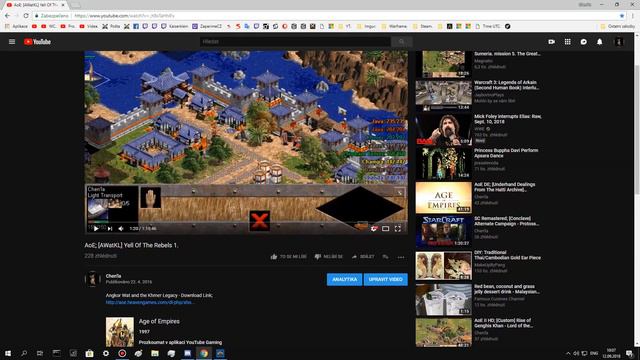
Task: Open Task View on the taskbar
Action: [x=40, y=353]
